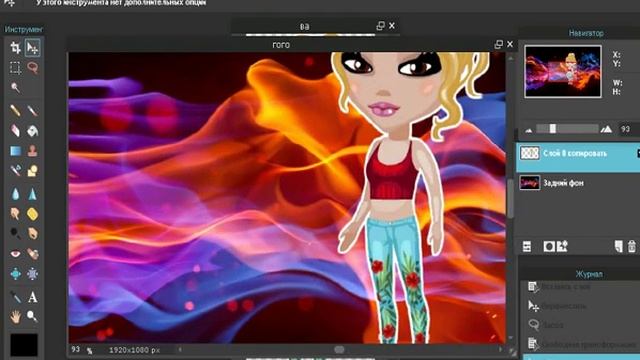The width and height of the screenshot is (640, 360).
Task: Click the 'Инструмент' toolbox header
Action: click(24, 29)
